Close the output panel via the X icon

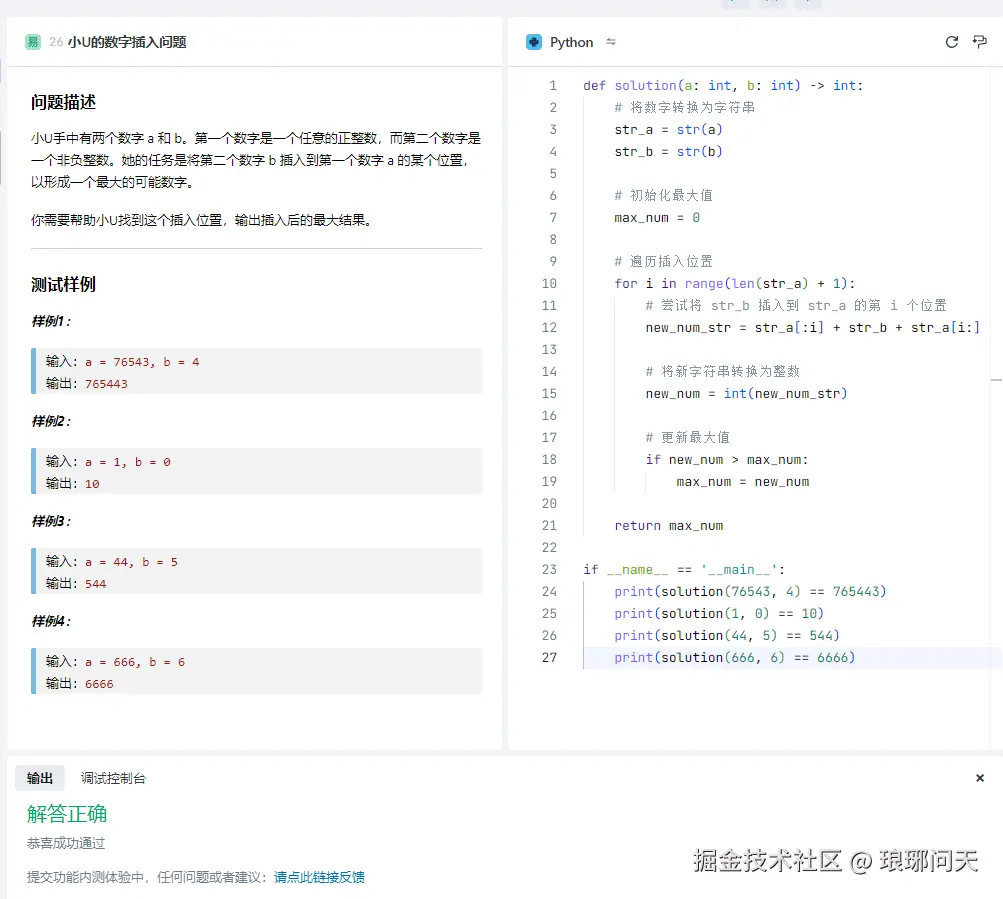pyautogui.click(x=980, y=778)
